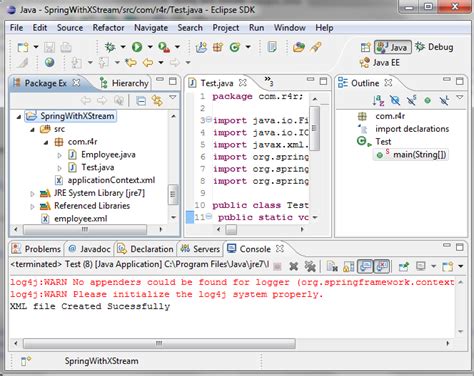Click the Run External Tools icon
The height and width of the screenshot is (376, 474).
tap(164, 47)
